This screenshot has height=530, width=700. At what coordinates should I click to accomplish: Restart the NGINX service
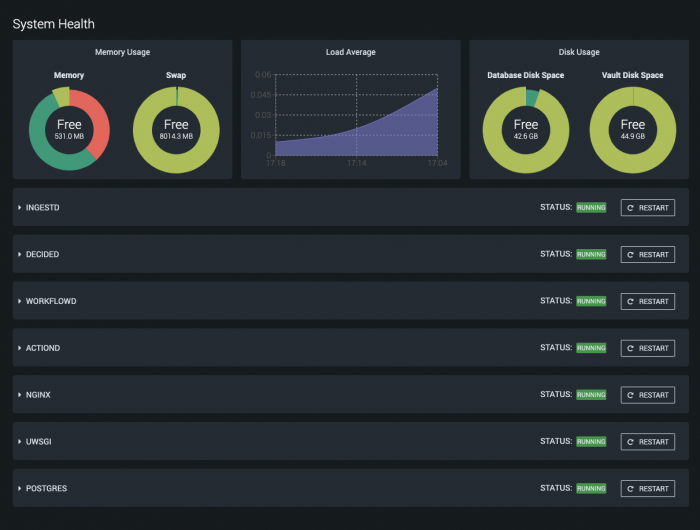click(647, 395)
